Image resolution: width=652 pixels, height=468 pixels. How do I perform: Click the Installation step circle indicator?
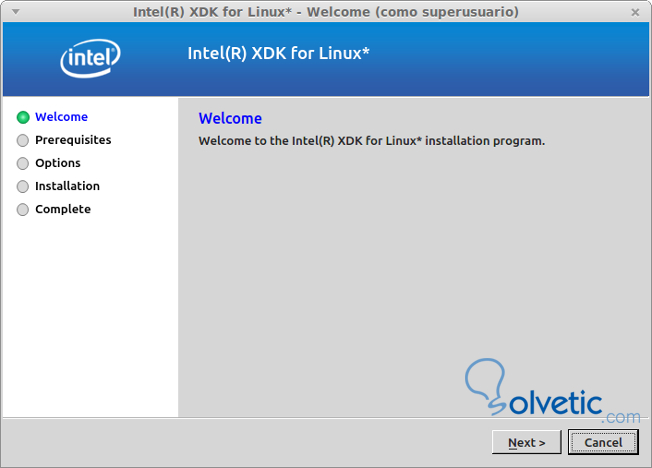point(23,186)
